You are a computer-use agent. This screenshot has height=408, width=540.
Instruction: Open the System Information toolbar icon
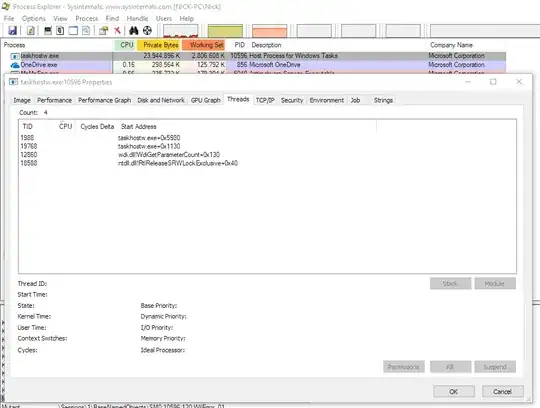pyautogui.click(x=48, y=31)
